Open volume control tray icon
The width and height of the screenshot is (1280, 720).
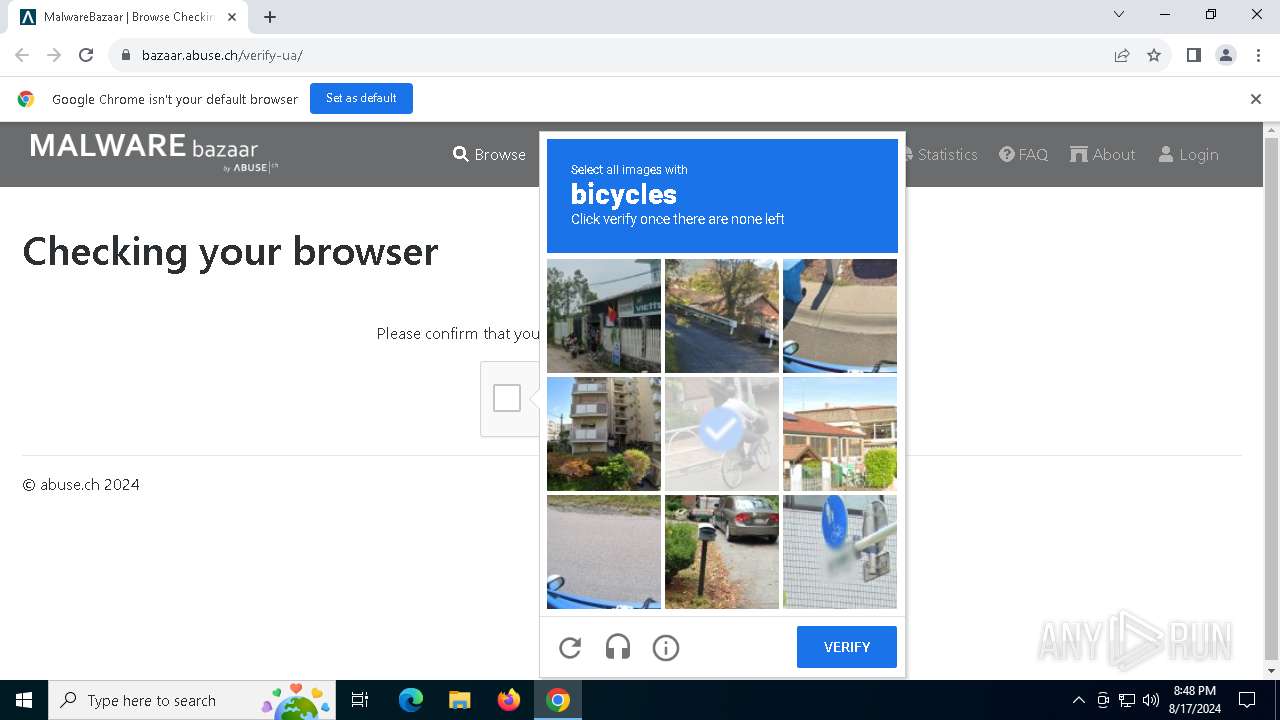pos(1151,700)
